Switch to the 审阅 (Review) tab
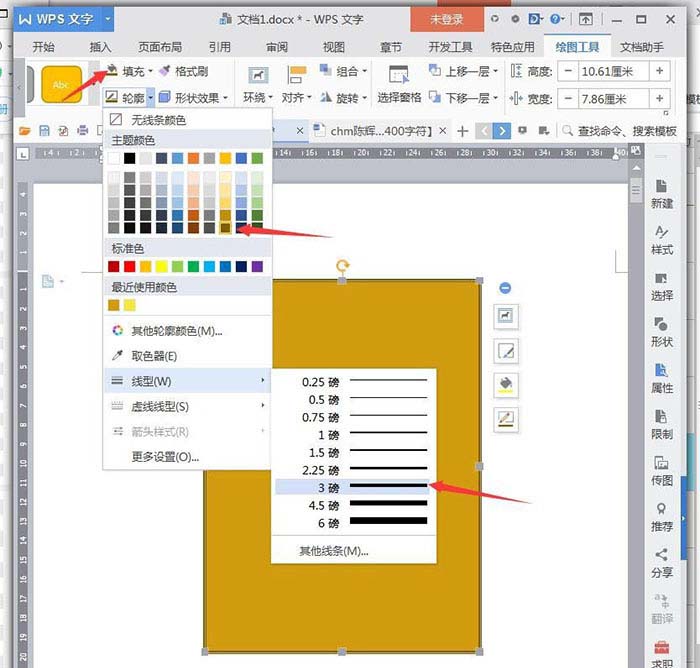 click(x=277, y=47)
